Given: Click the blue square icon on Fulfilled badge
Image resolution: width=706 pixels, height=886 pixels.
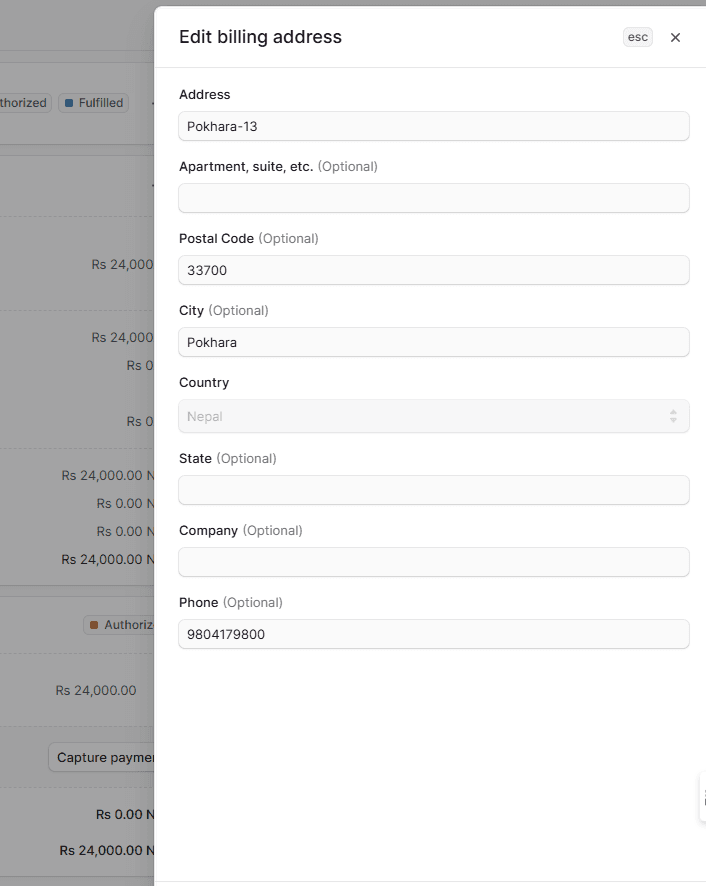Looking at the screenshot, I should [67, 102].
